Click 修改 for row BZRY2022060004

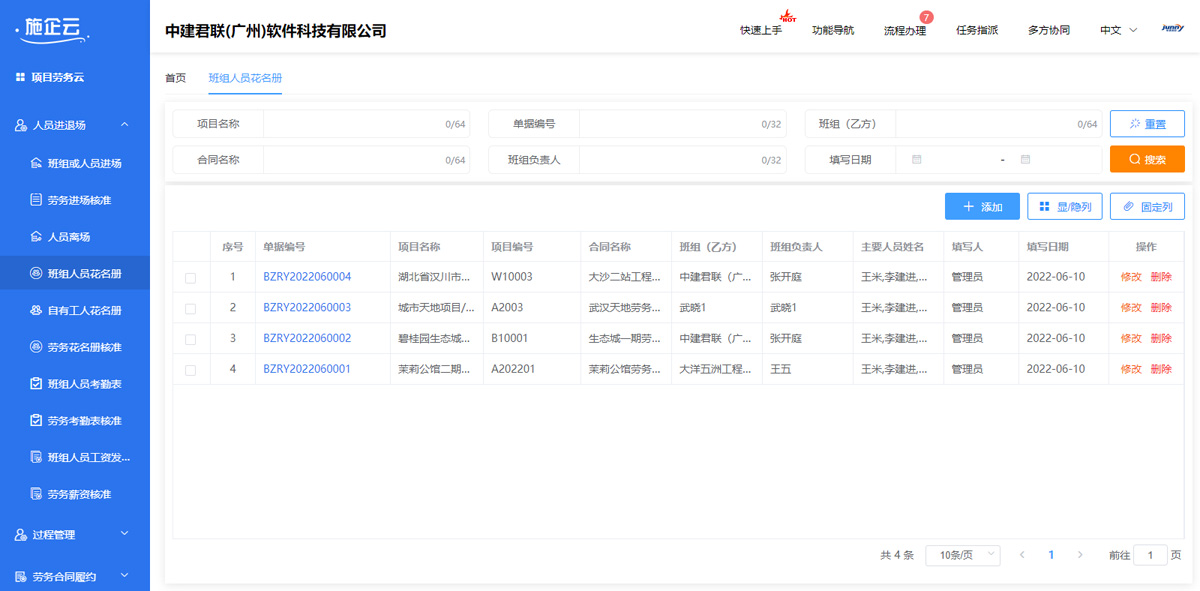coord(1131,277)
